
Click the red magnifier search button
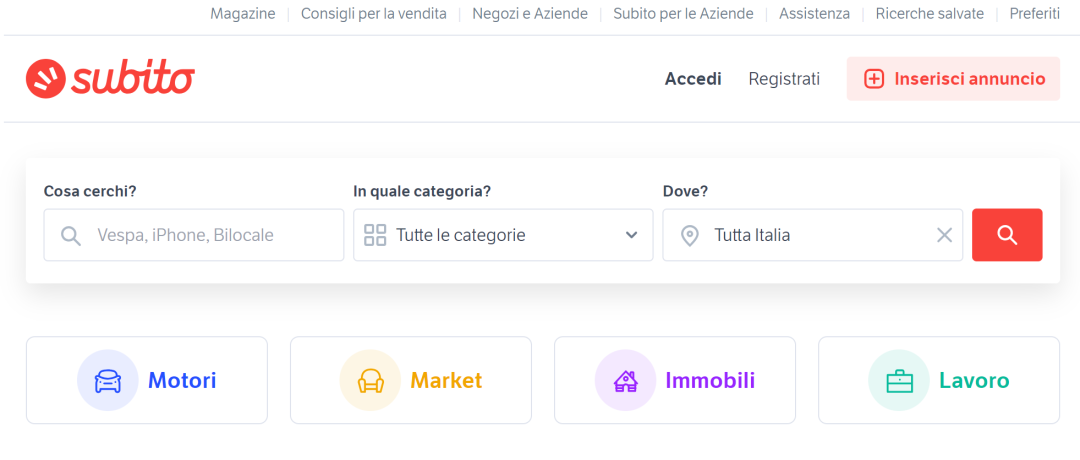(1007, 235)
